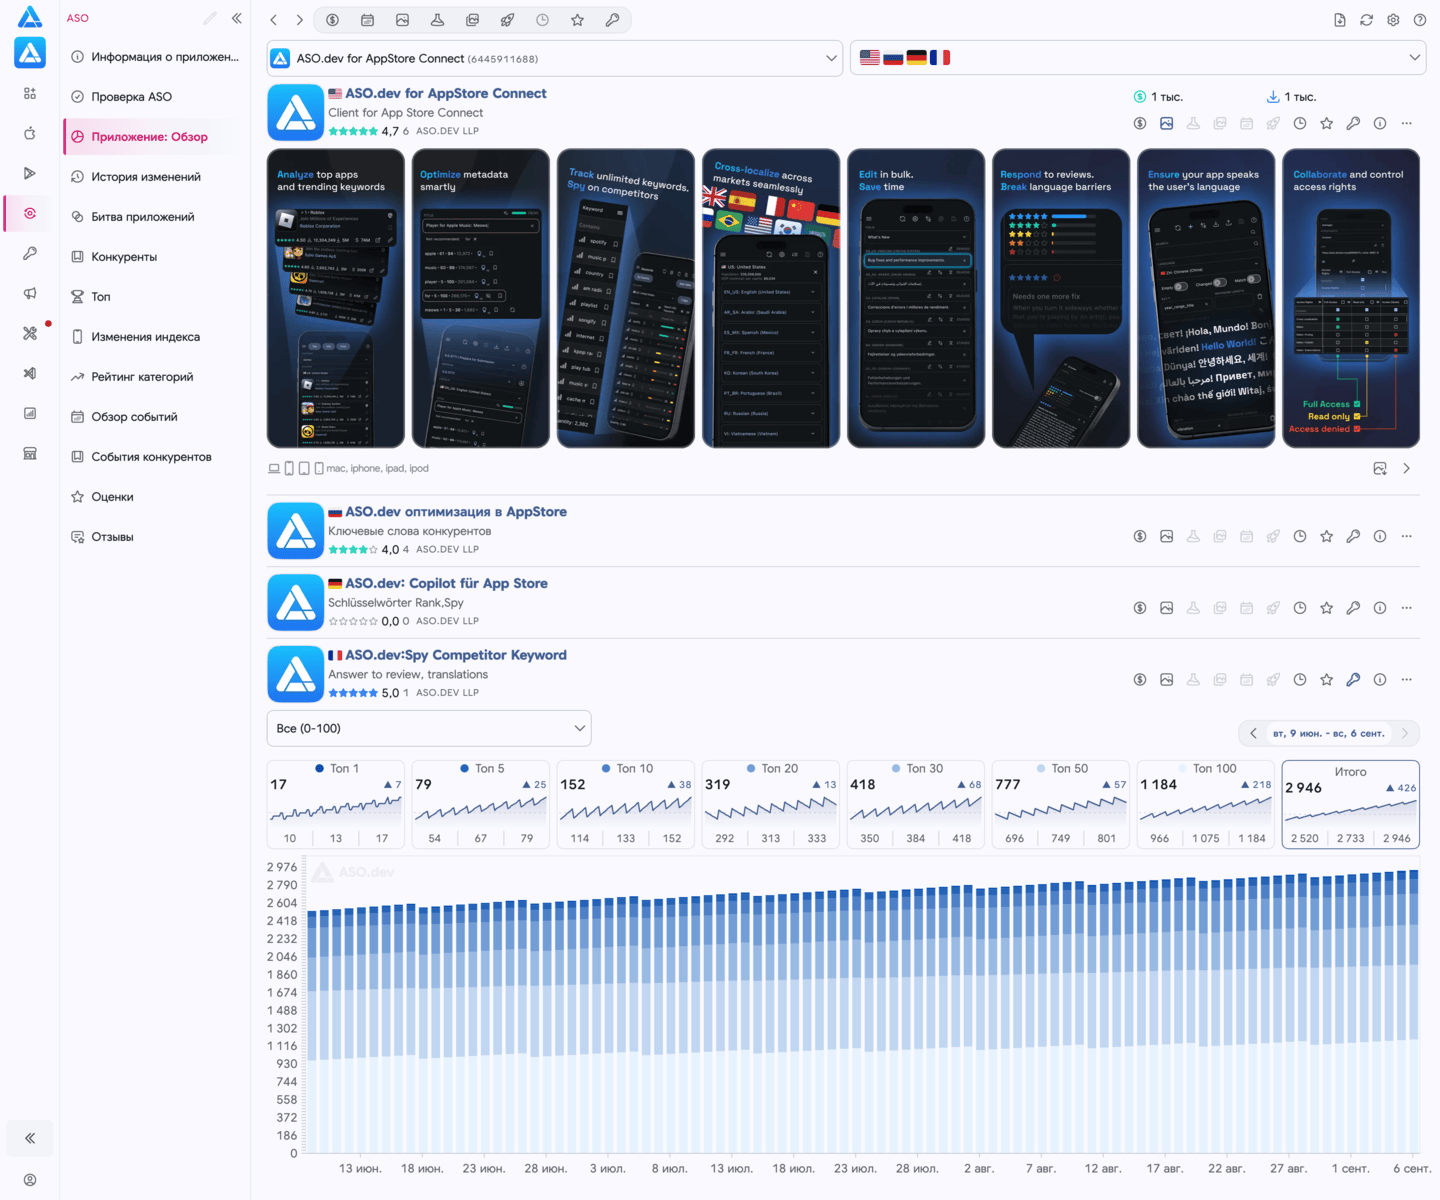Go to Конкуренты in the sidebar

155,257
